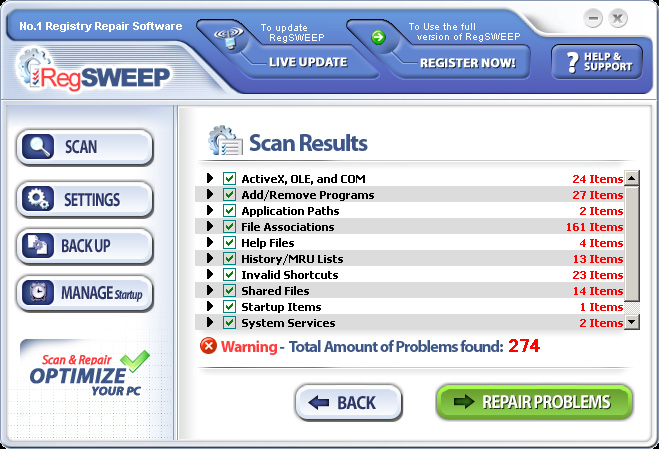Click the "23 Items" count
This screenshot has width=659, height=449.
coord(598,275)
